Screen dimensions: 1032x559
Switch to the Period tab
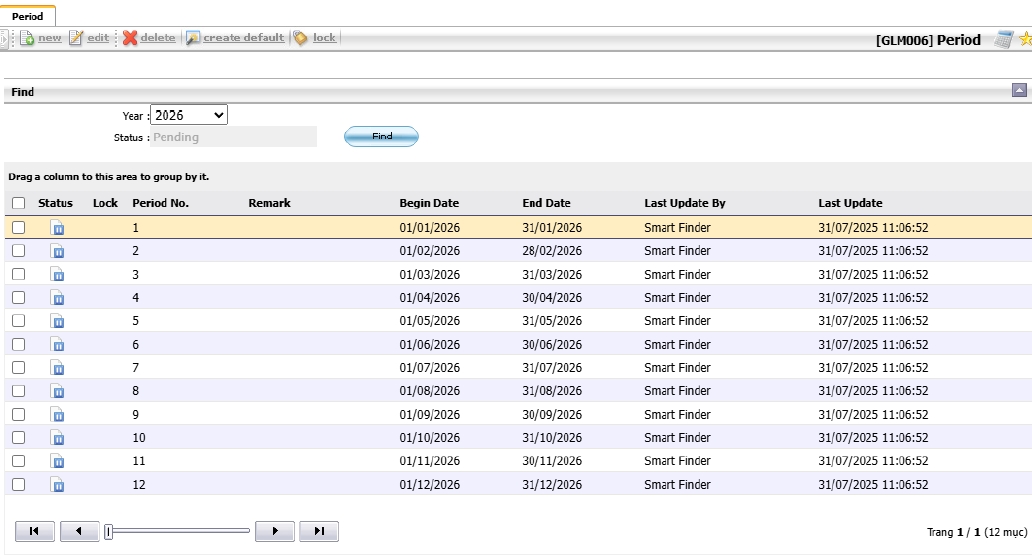(x=28, y=17)
